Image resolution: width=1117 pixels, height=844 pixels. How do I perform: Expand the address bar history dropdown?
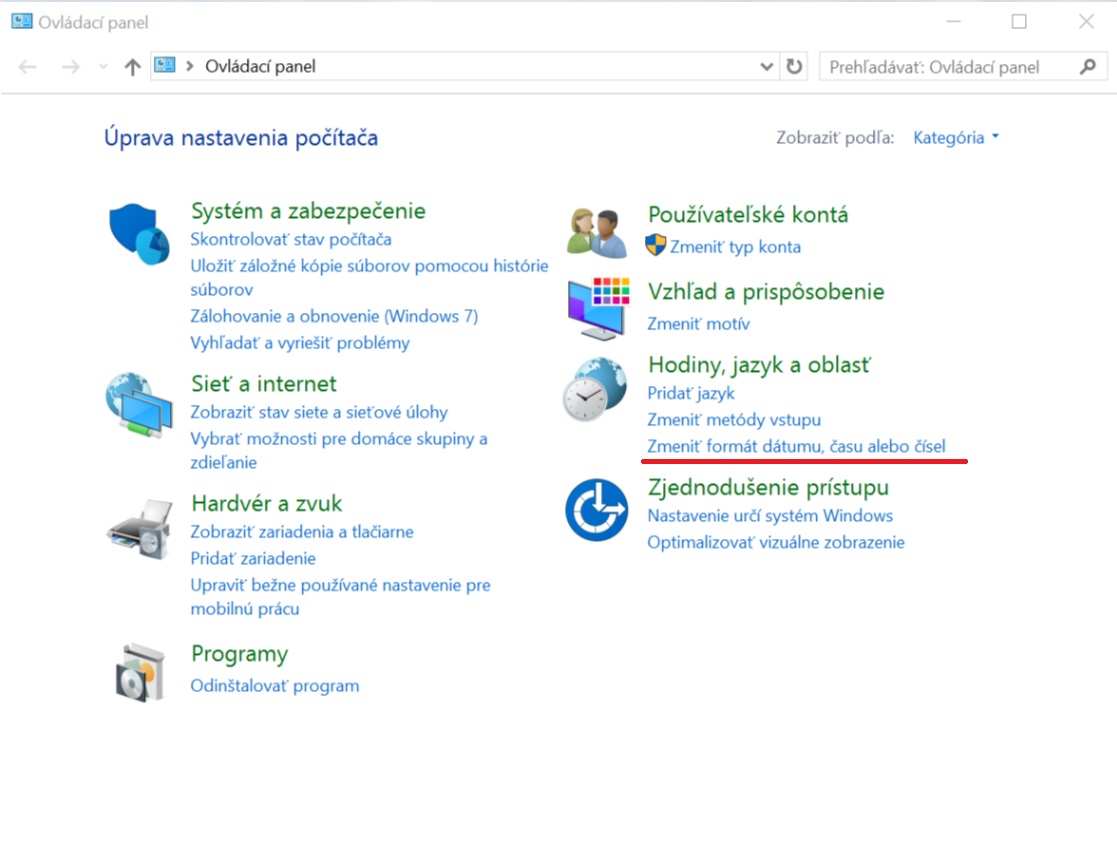coord(767,66)
